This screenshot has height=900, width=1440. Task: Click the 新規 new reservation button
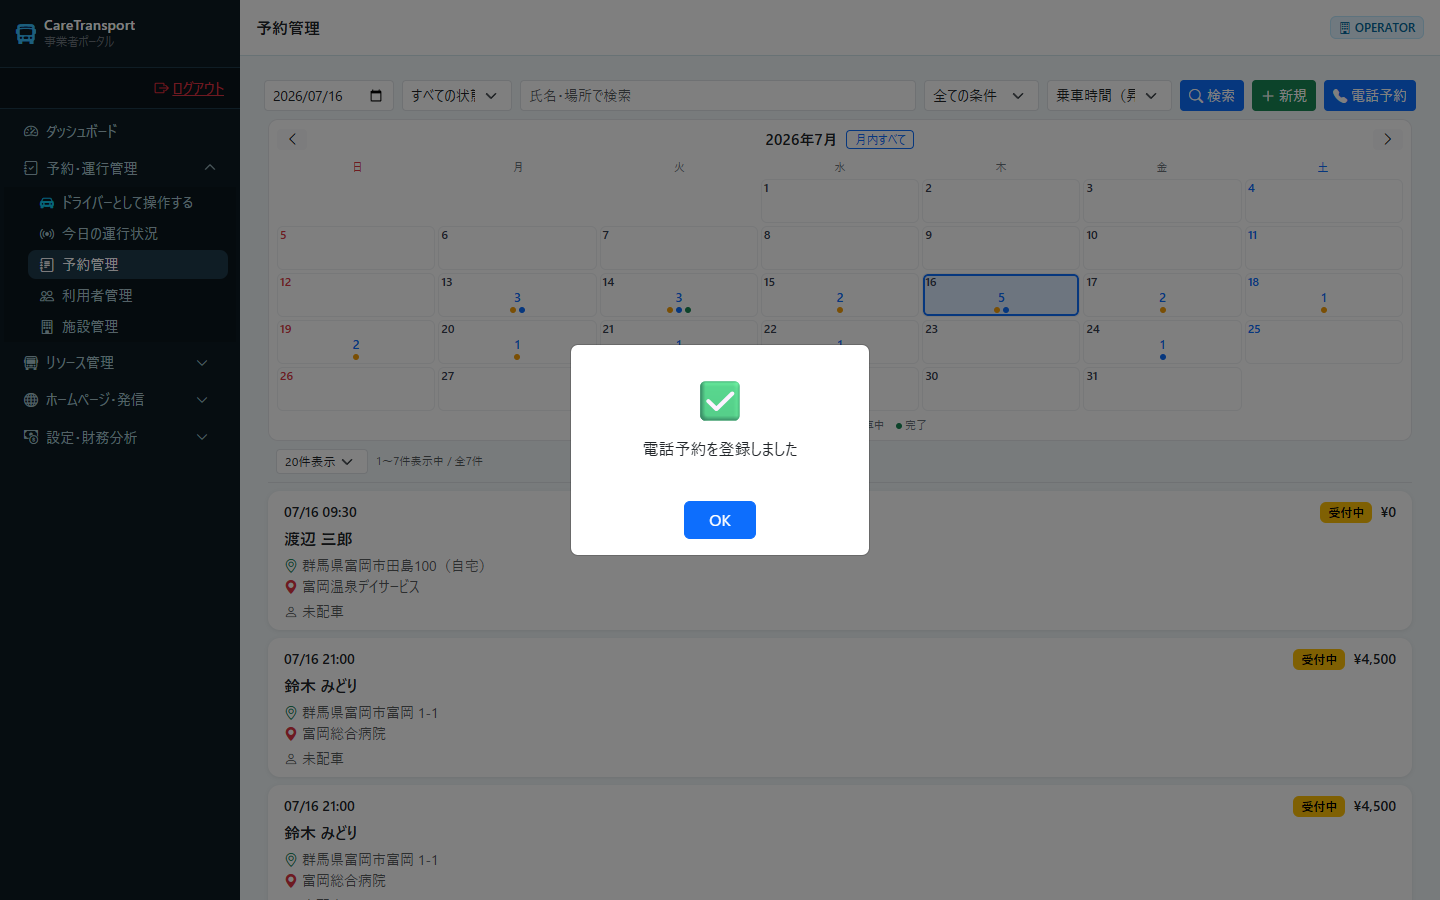tap(1284, 95)
